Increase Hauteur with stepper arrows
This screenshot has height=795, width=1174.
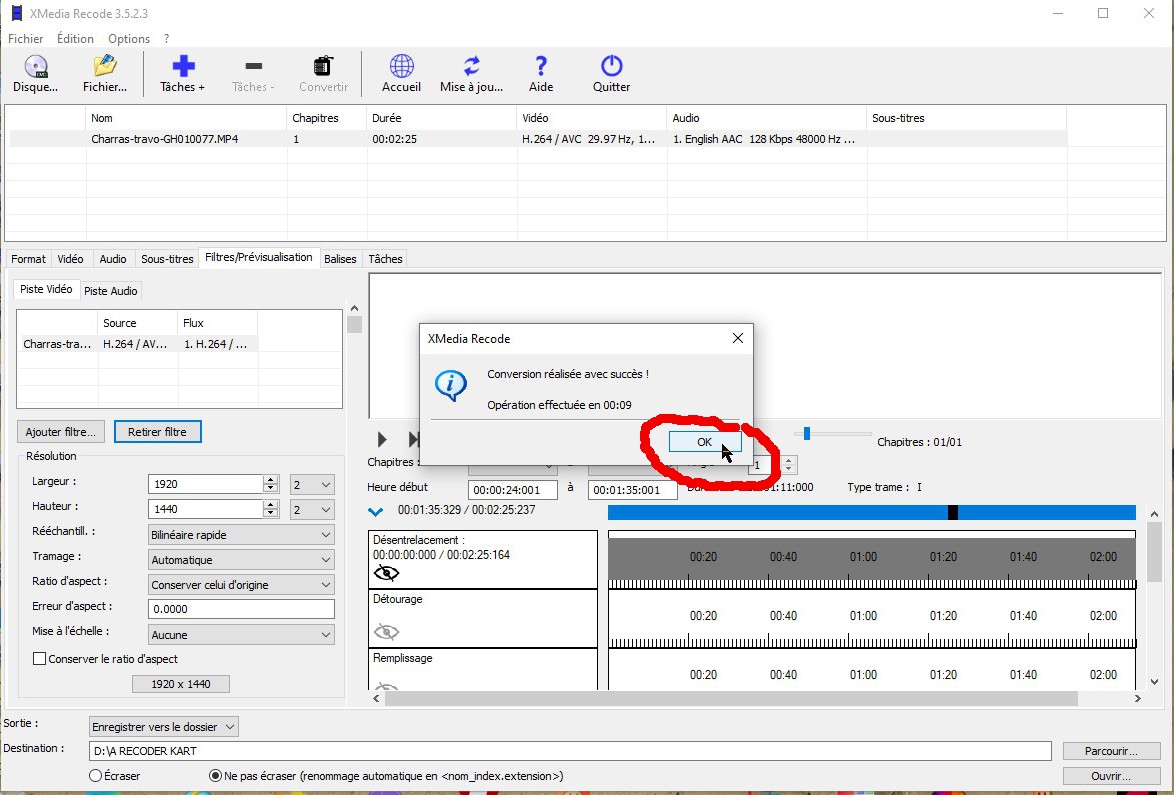tap(271, 505)
